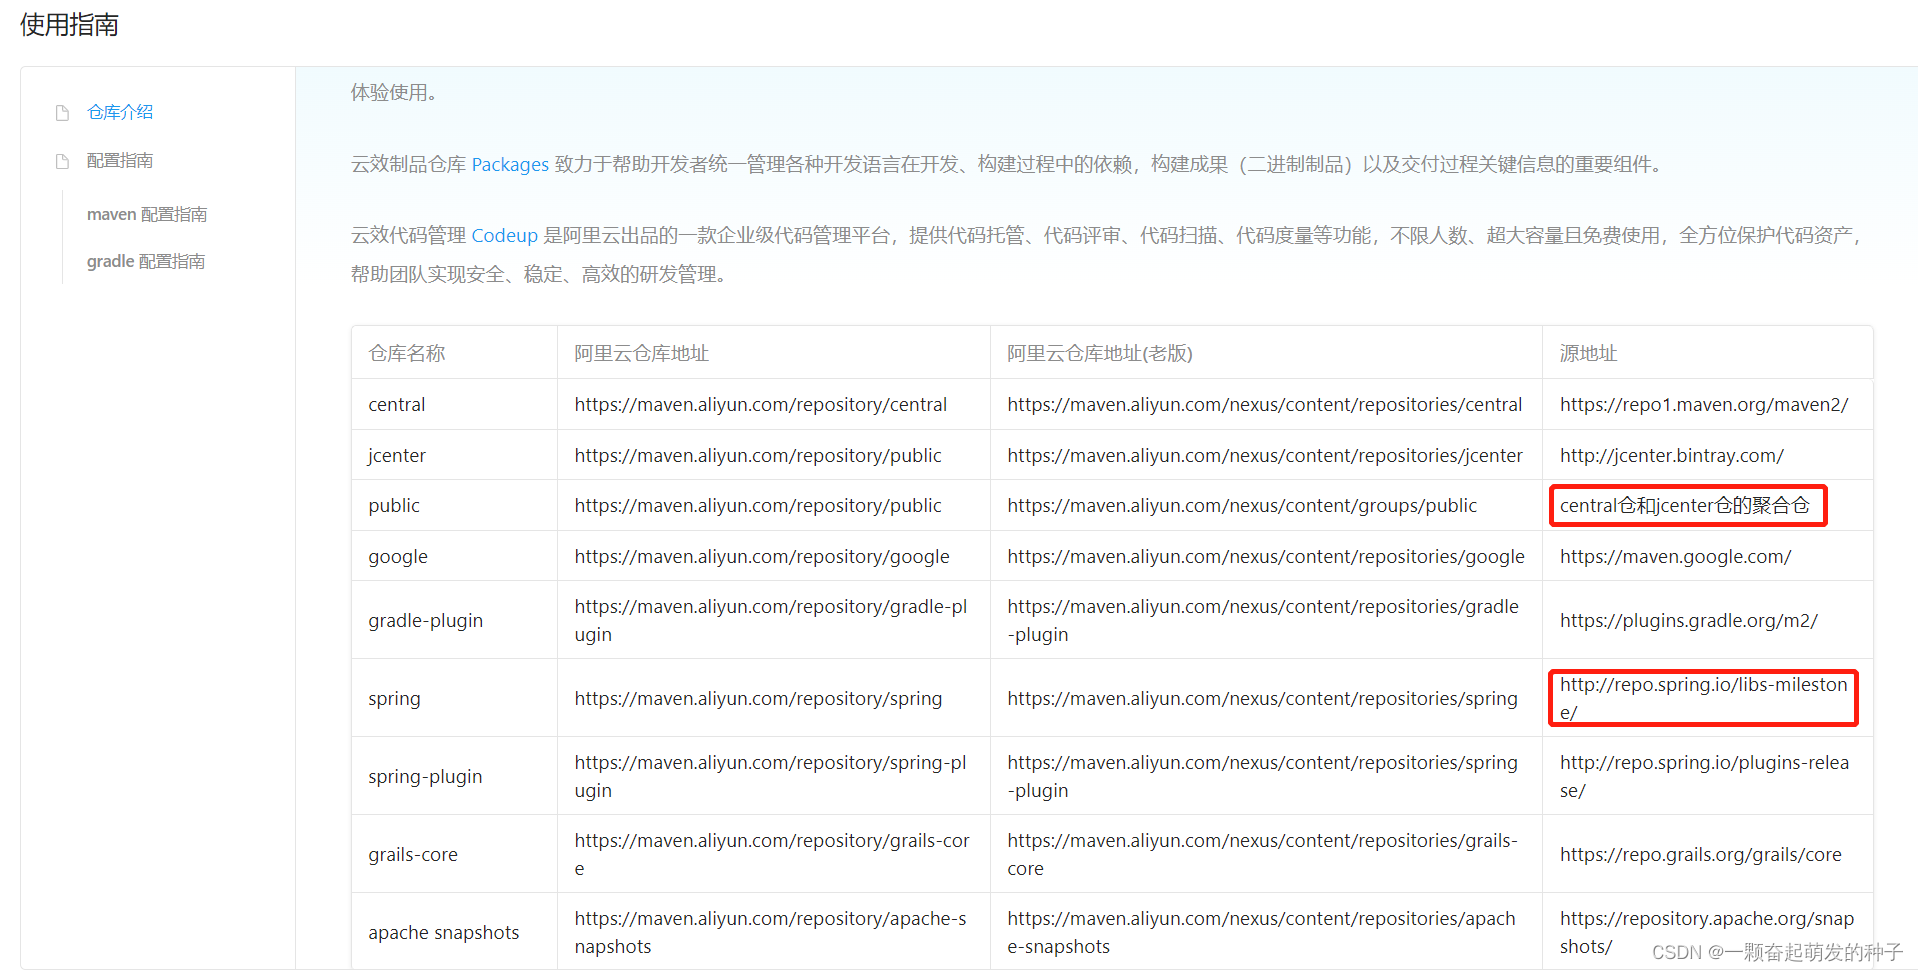Click the document icon beside 仓库介绍
This screenshot has height=971, width=1918.
coord(63,113)
